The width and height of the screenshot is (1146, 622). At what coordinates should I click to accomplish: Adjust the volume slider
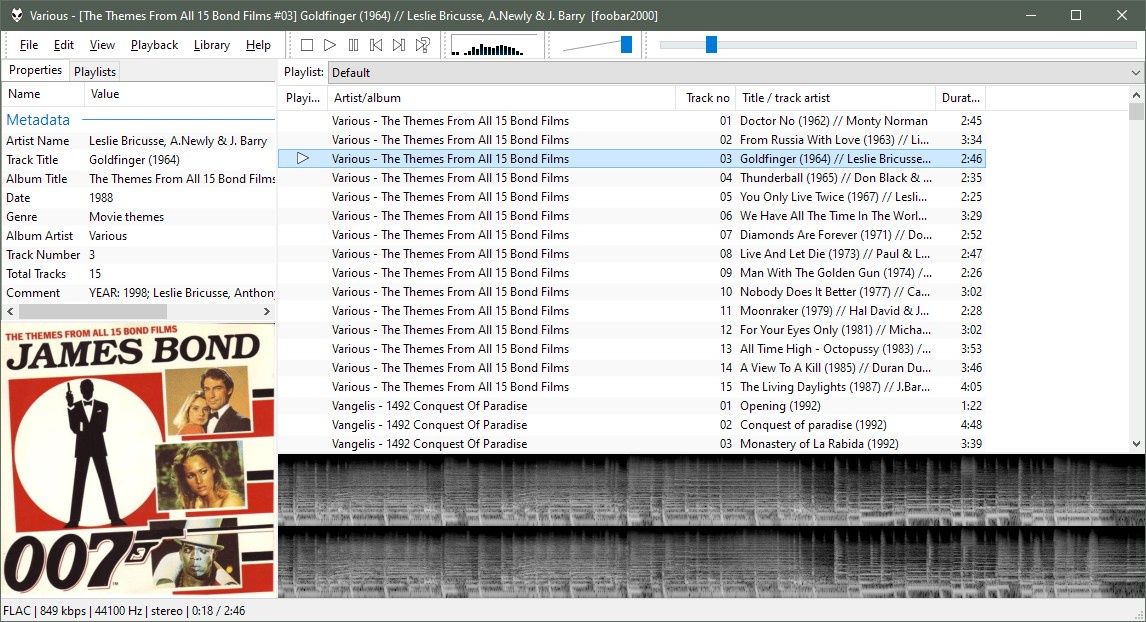pyautogui.click(x=626, y=45)
